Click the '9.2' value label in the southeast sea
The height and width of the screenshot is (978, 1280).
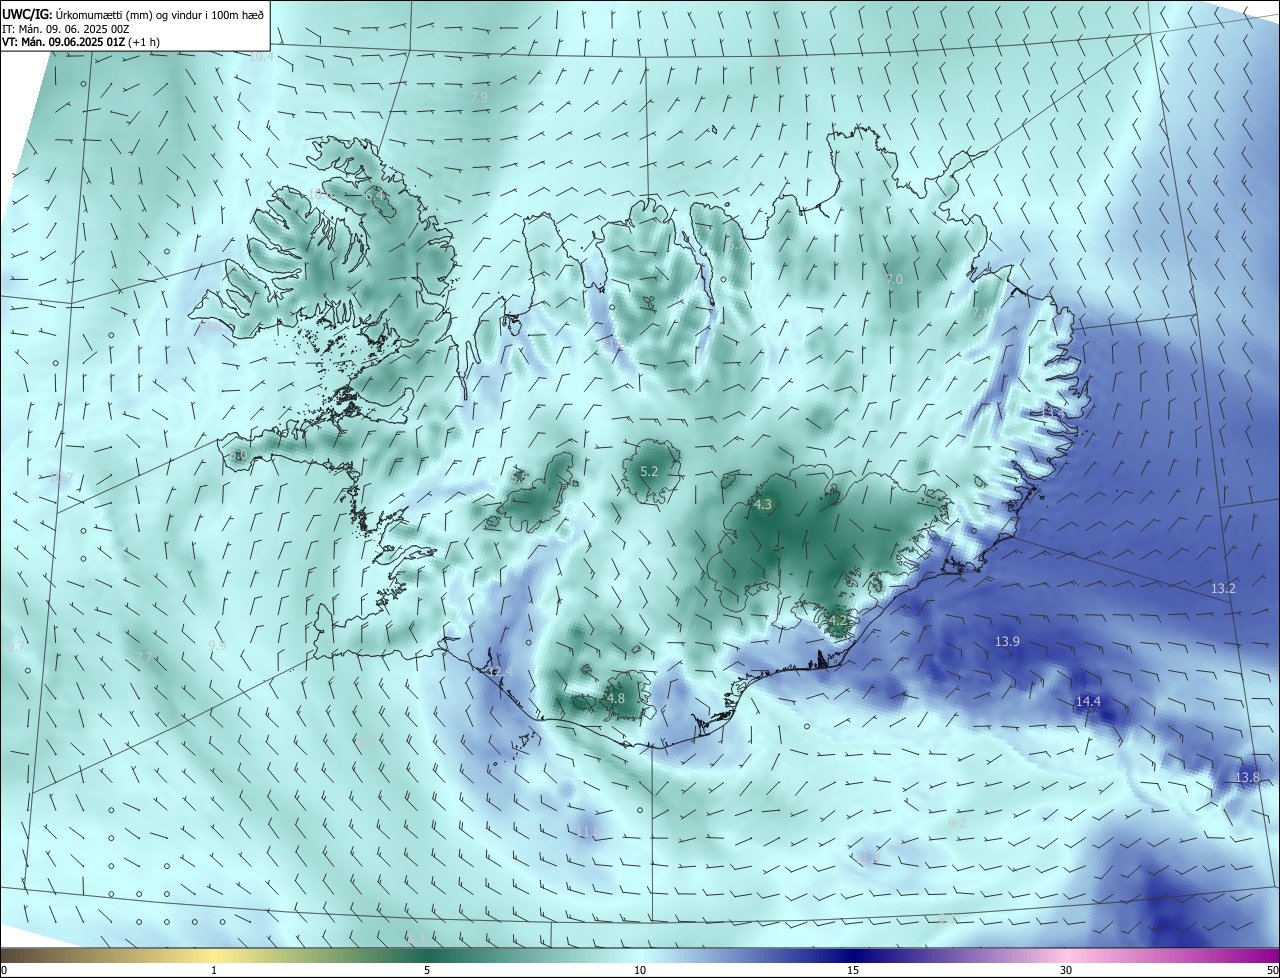pyautogui.click(x=957, y=823)
